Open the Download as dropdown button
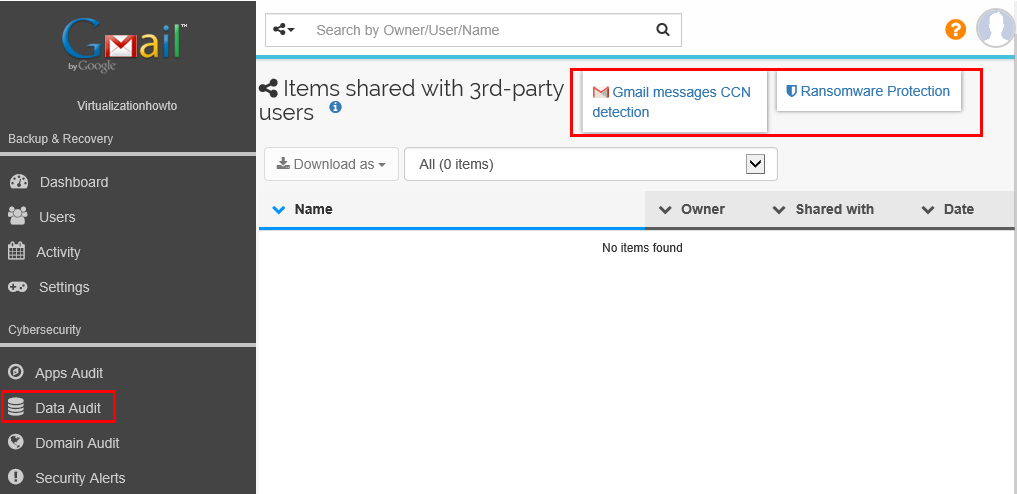This screenshot has height=494, width=1017. (x=331, y=164)
